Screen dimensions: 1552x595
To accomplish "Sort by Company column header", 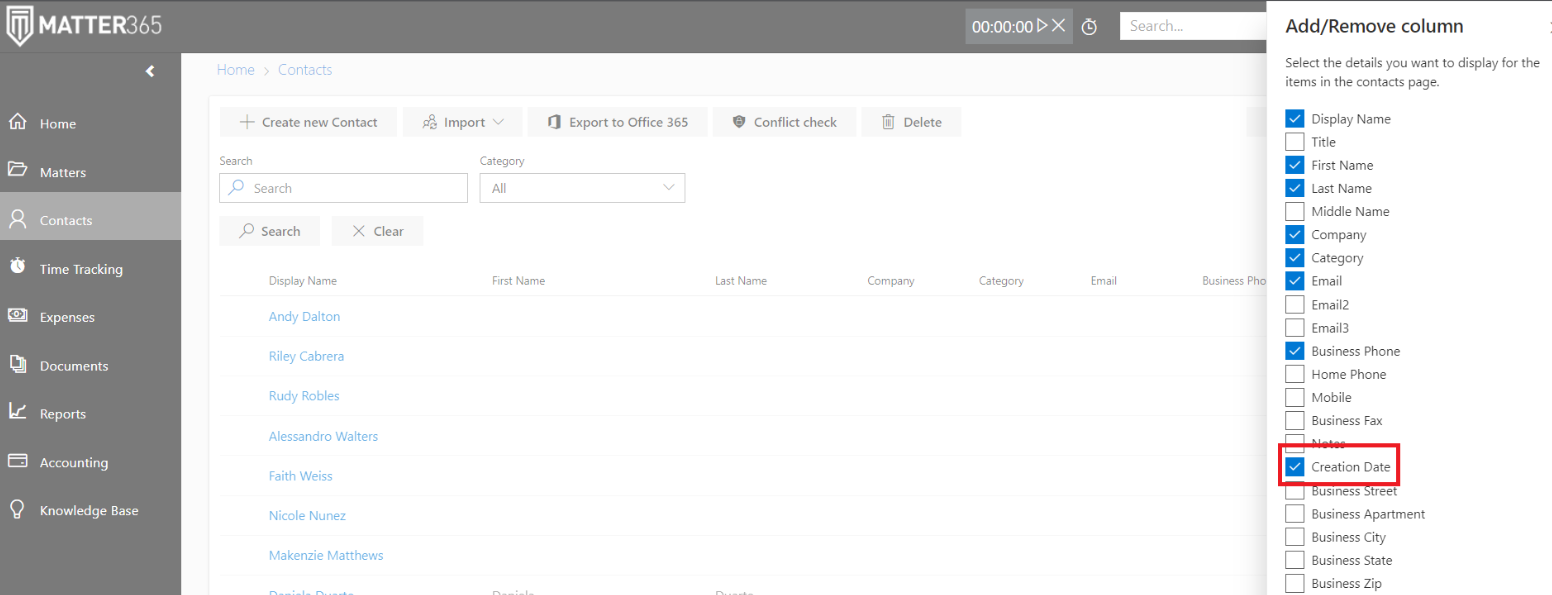I will coord(891,281).
